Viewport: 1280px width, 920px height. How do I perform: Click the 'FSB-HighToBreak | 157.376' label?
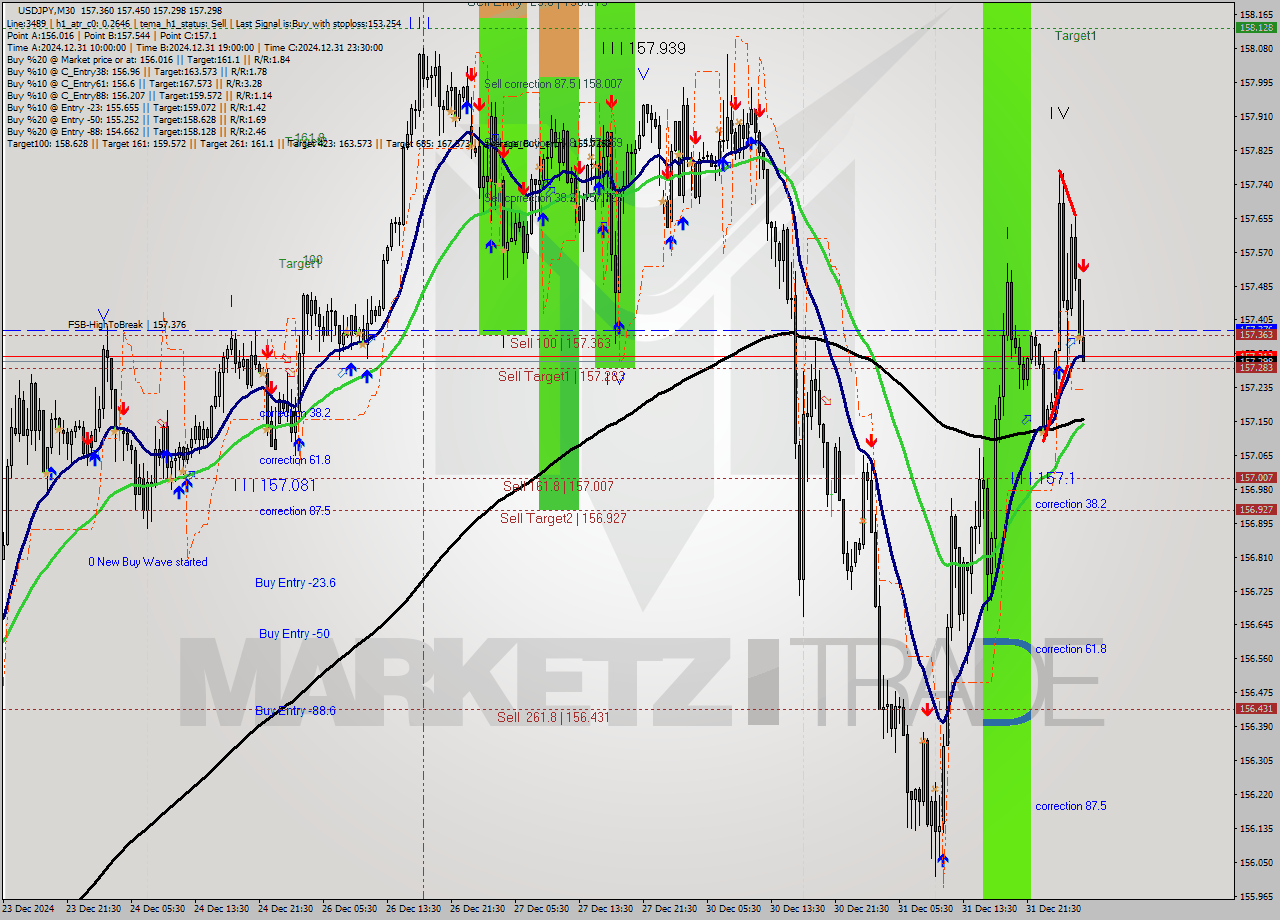tap(128, 325)
